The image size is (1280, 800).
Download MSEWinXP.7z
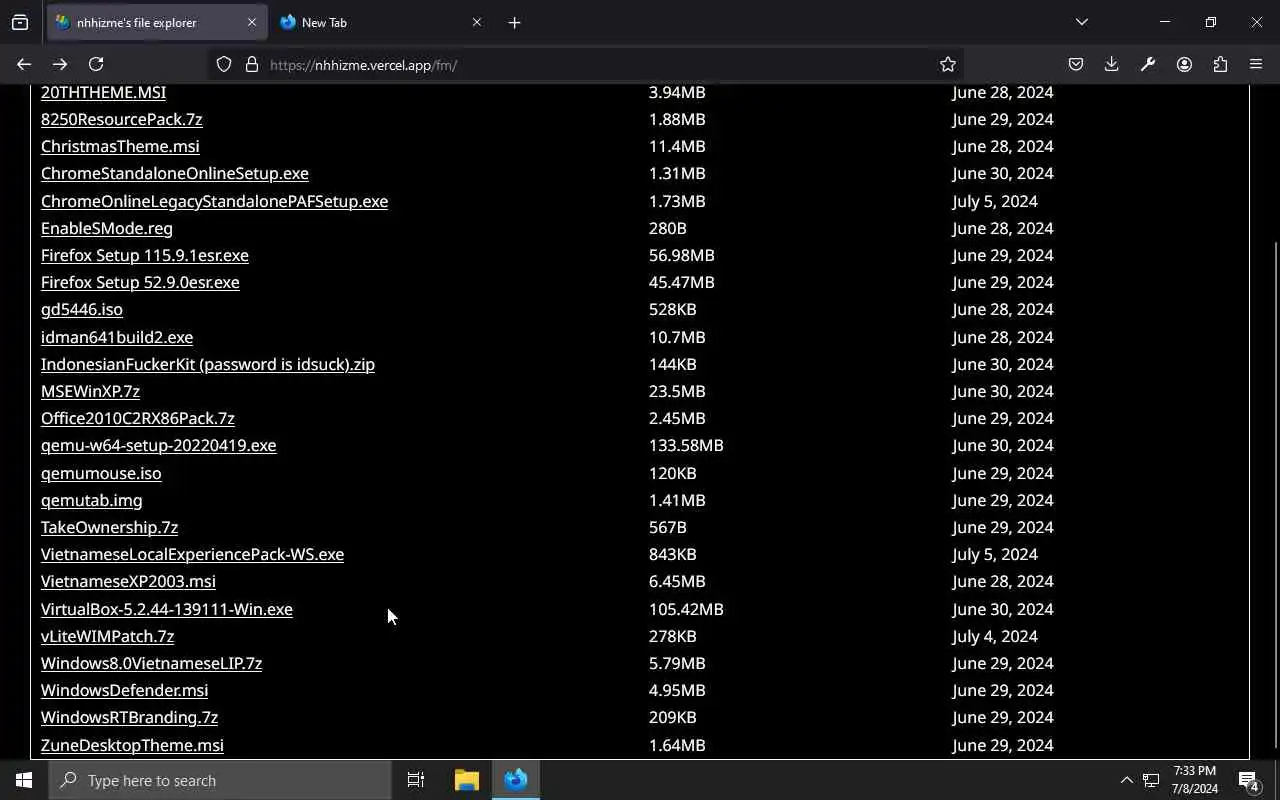90,391
